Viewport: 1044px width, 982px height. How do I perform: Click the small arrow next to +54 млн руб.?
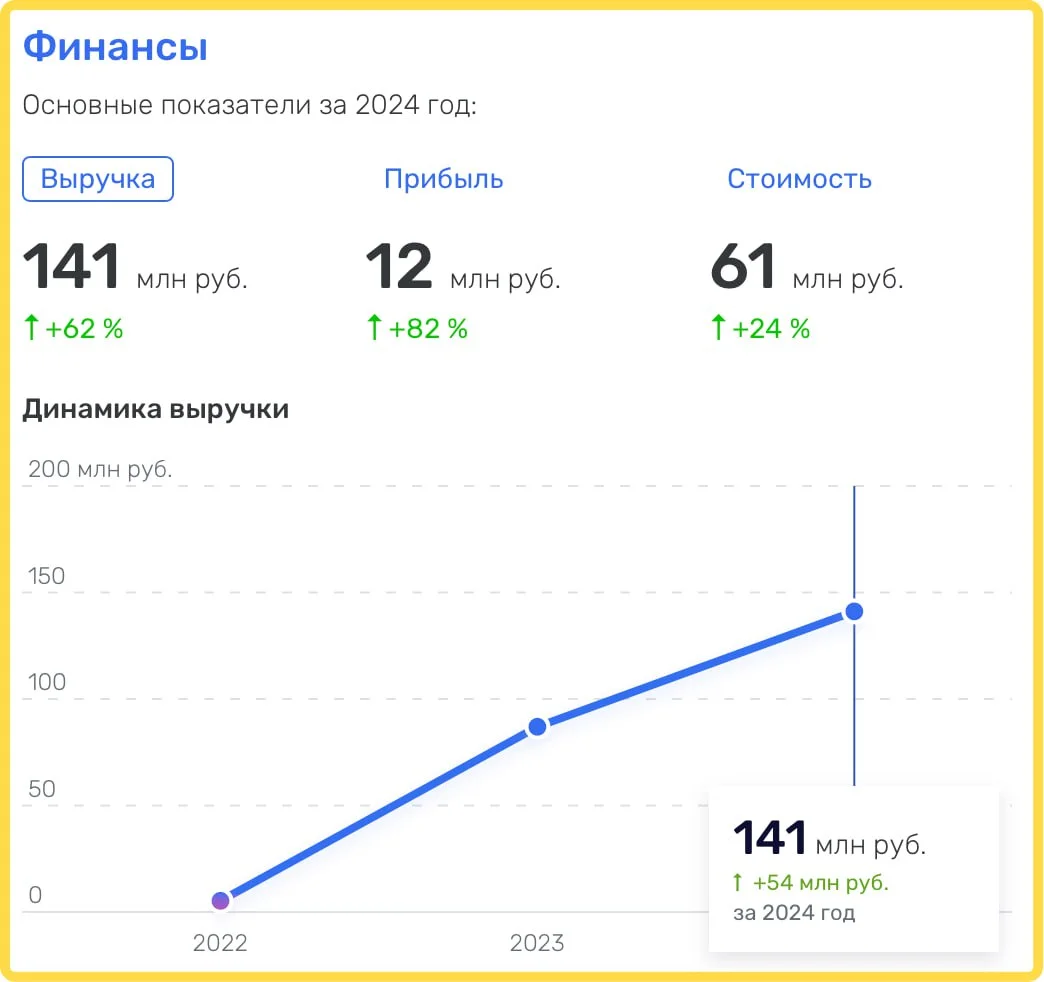tap(738, 883)
